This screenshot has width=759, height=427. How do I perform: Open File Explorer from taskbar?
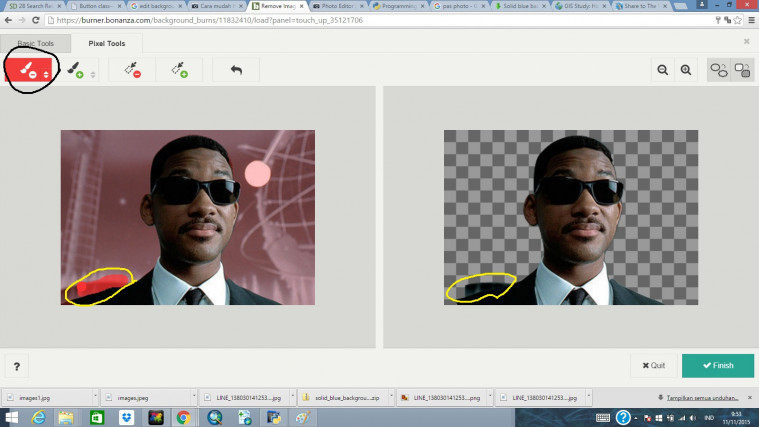[66, 417]
